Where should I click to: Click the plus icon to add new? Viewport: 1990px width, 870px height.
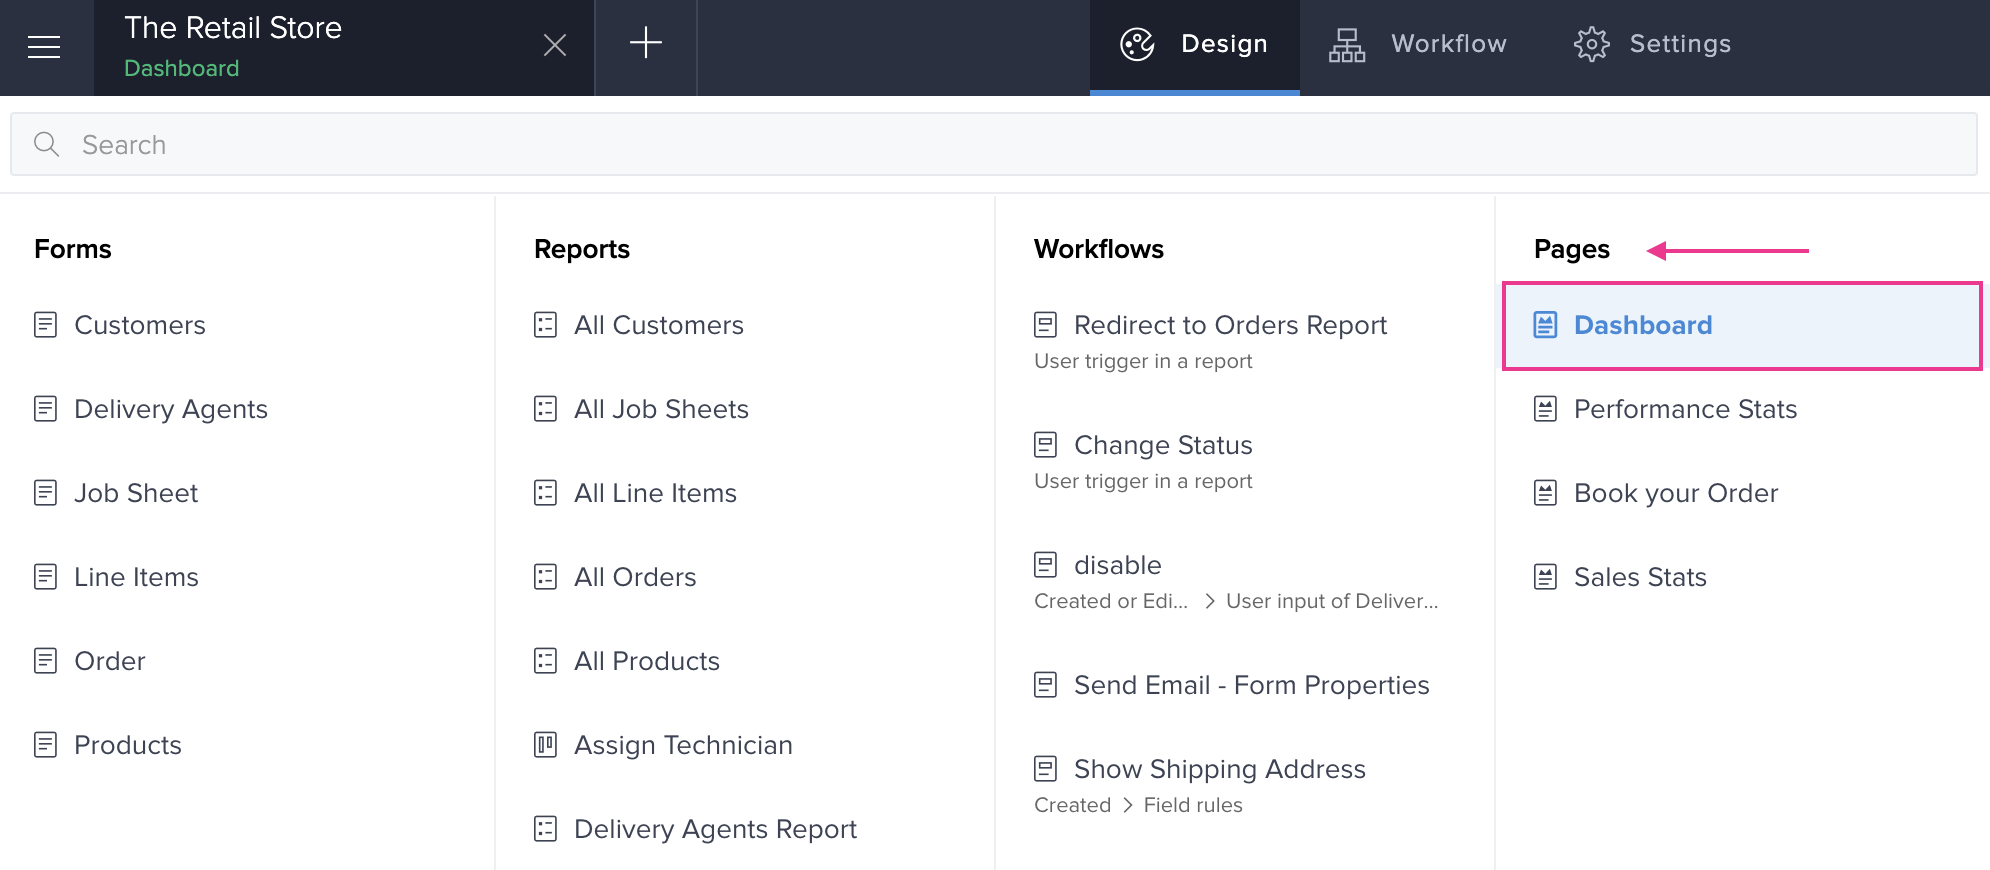coord(645,43)
